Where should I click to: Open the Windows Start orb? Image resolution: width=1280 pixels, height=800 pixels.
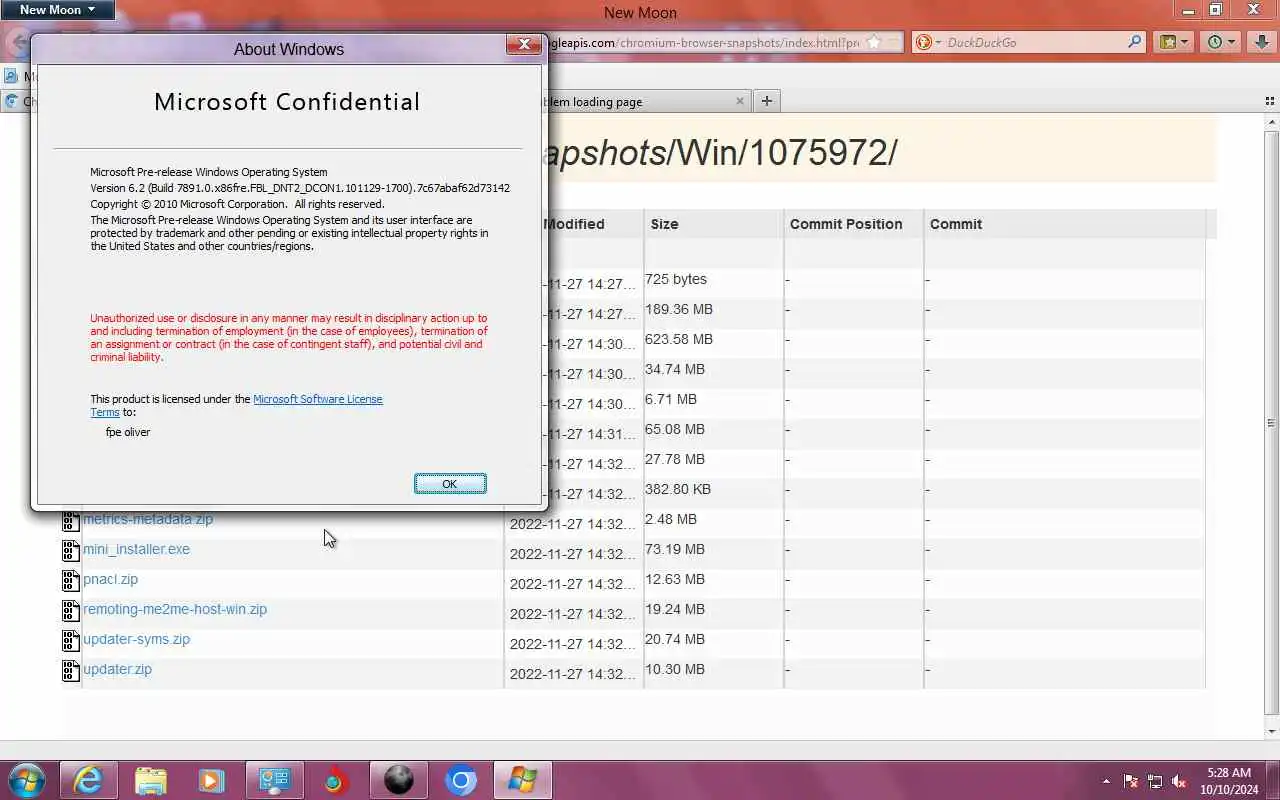tap(27, 780)
